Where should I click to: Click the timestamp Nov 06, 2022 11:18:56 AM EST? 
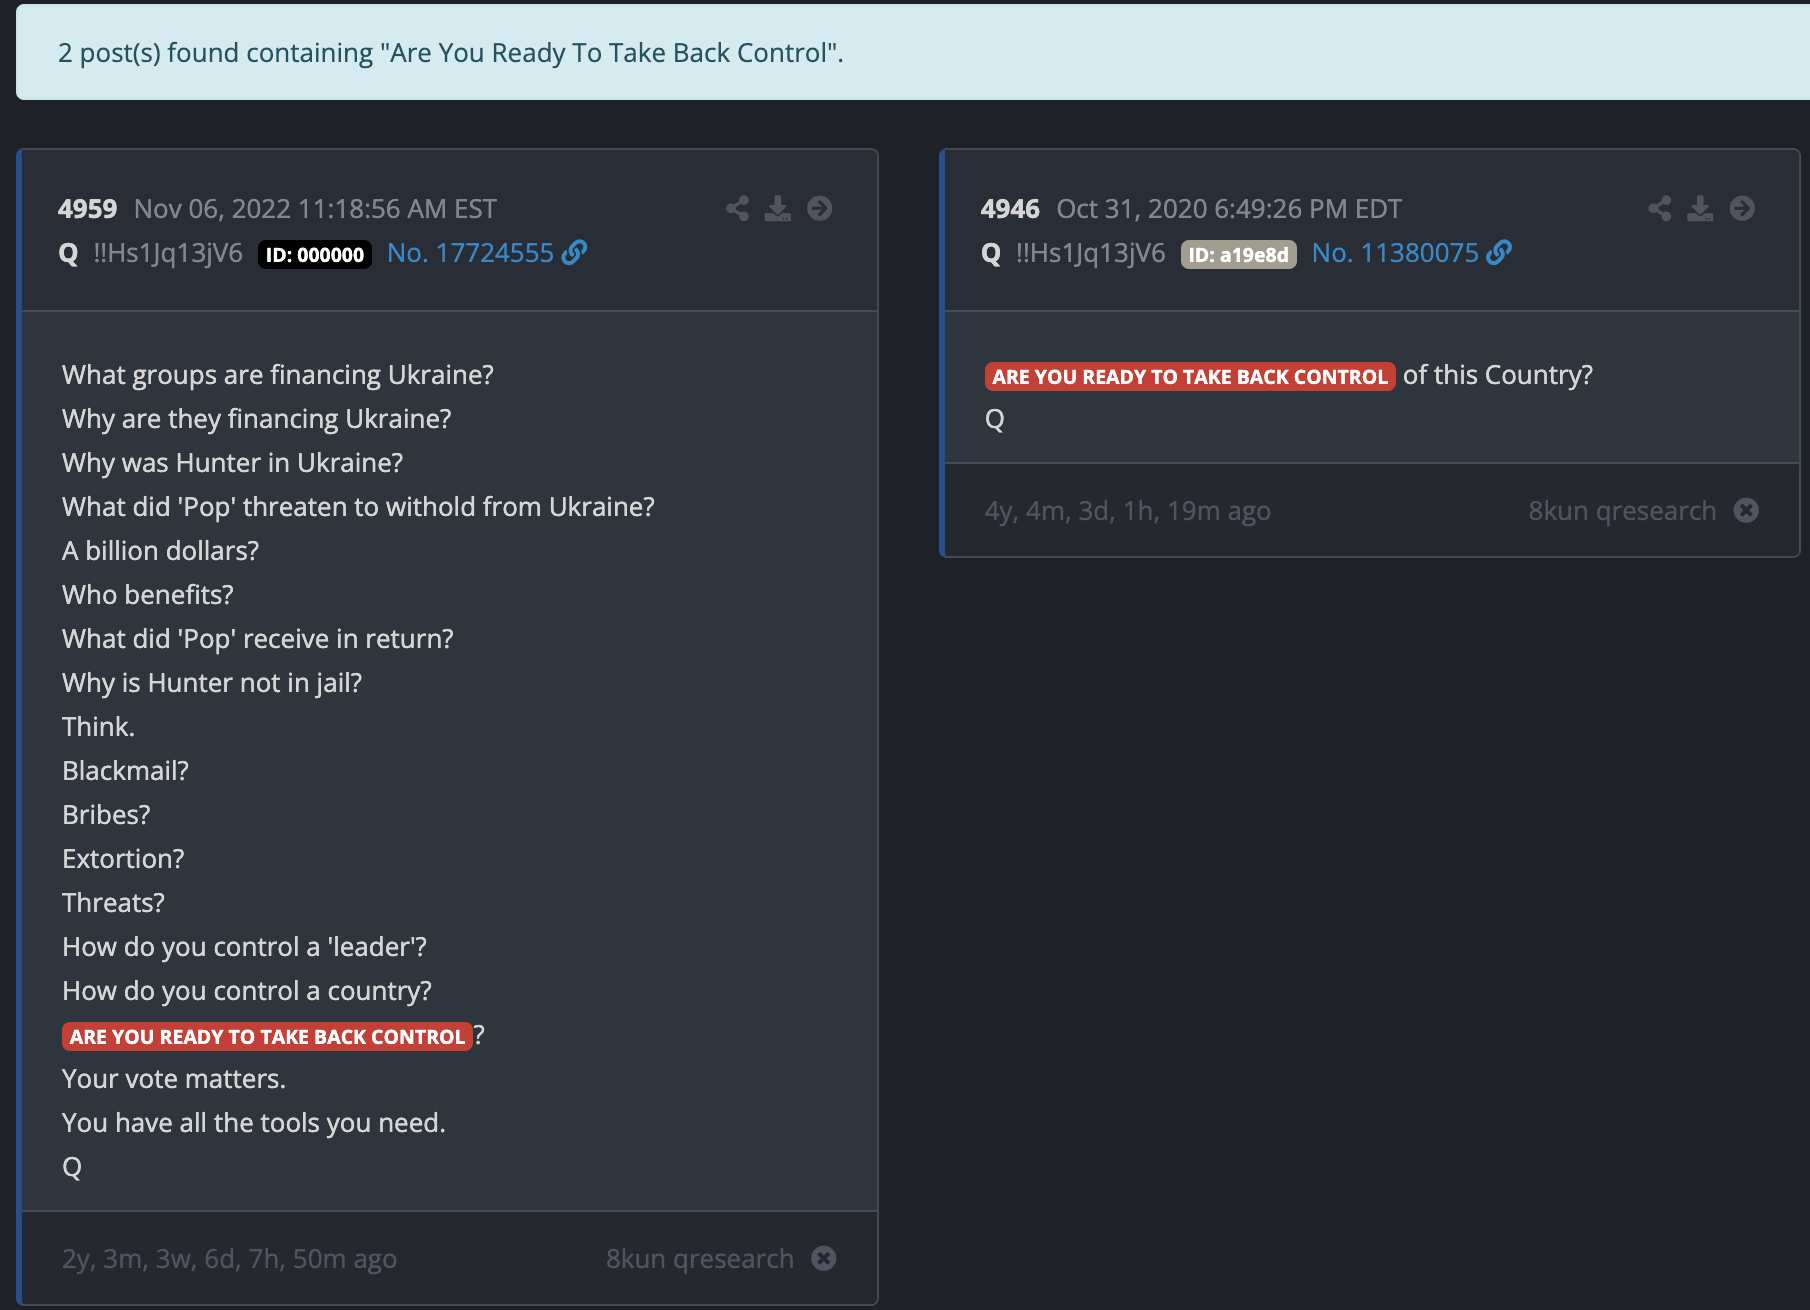coord(315,209)
